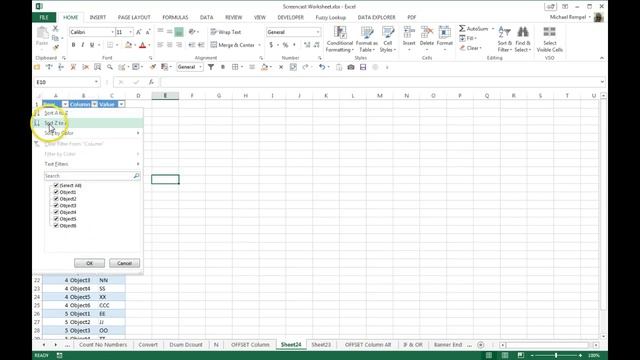Click the formula bar input area

[379, 82]
